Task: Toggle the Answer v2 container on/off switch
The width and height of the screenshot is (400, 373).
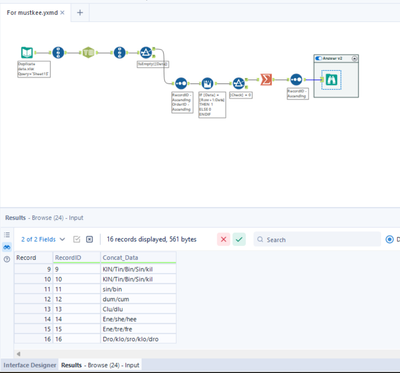Action: point(318,58)
